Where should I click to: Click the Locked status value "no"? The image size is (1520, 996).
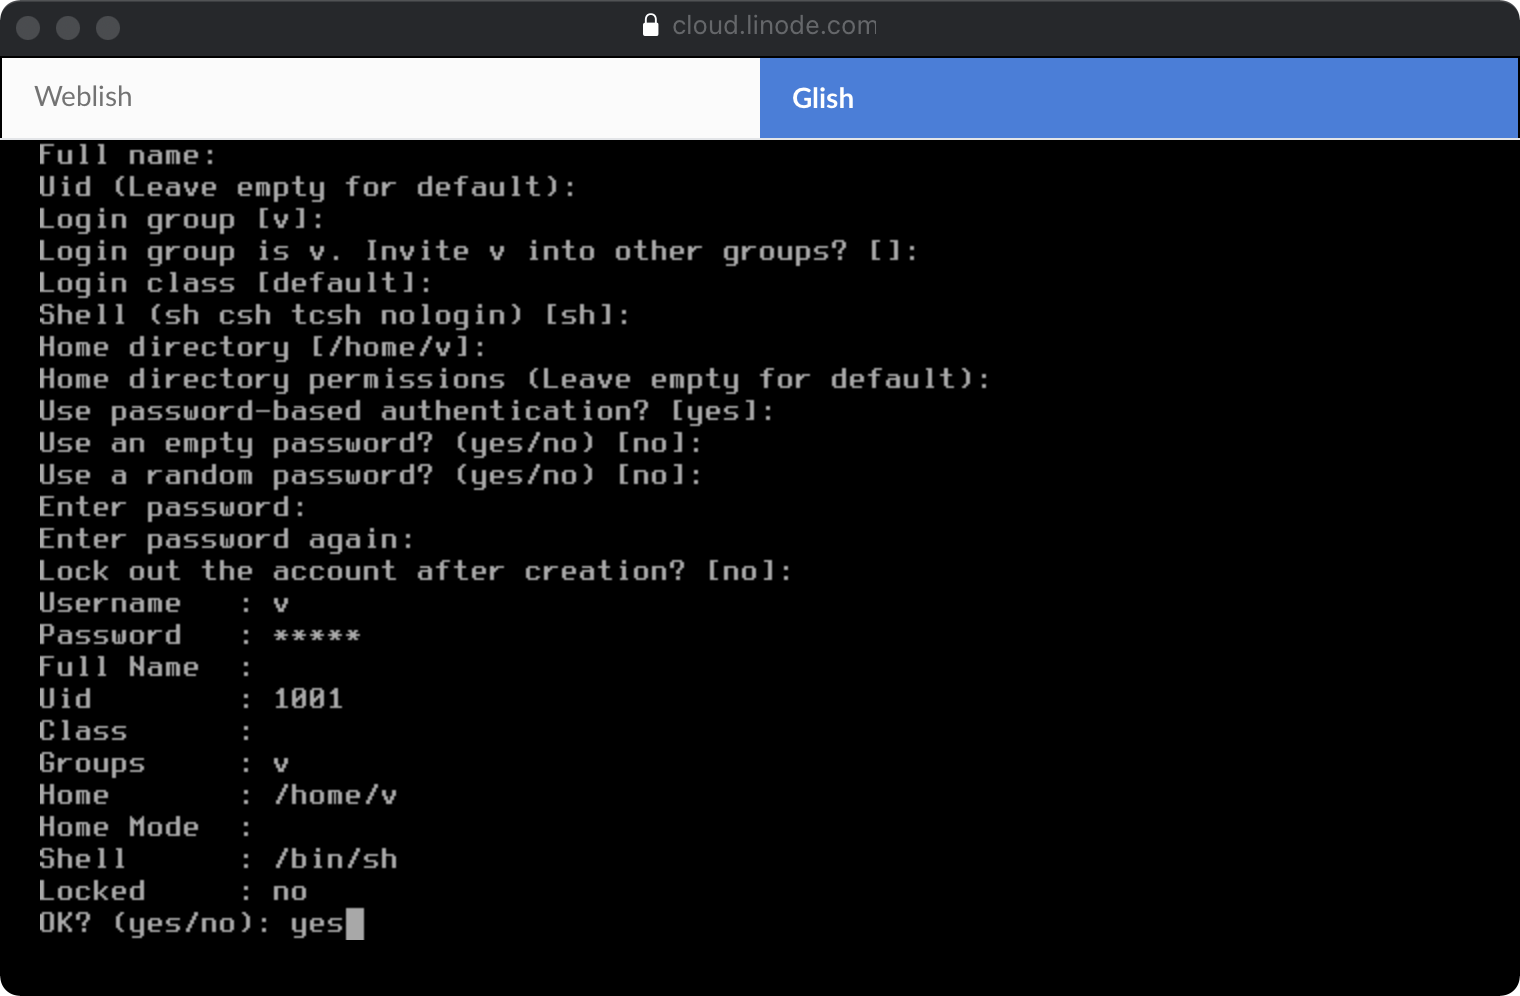289,891
